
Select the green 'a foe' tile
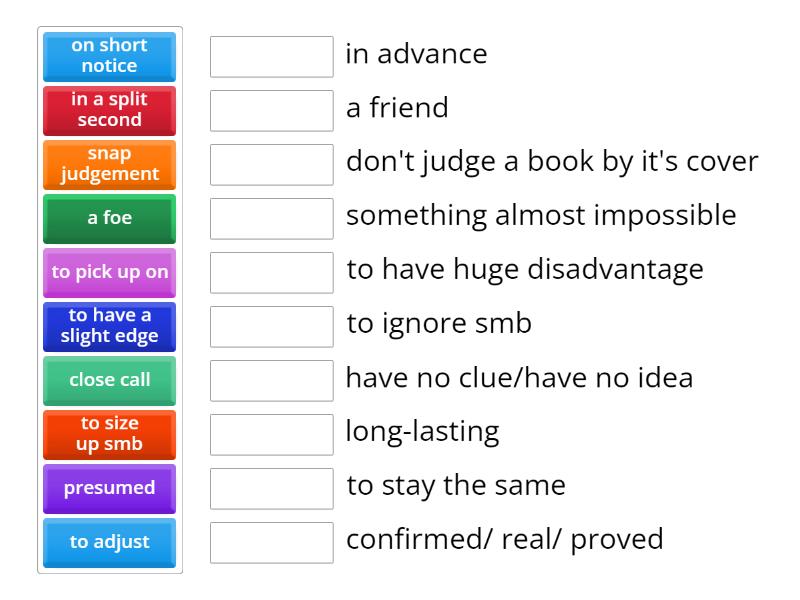tap(110, 218)
